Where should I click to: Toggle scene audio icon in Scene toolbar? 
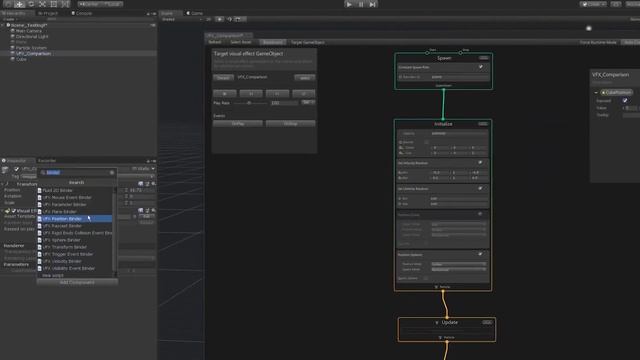click(x=229, y=19)
